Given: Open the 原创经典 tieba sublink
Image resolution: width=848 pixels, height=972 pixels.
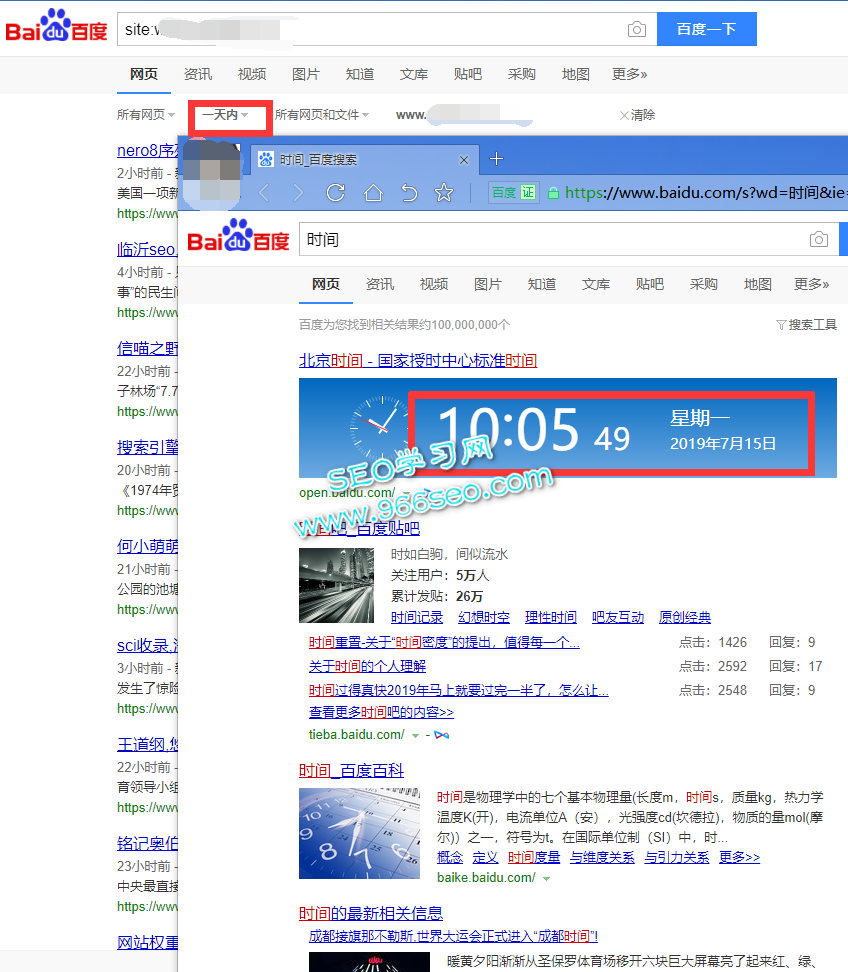Looking at the screenshot, I should pyautogui.click(x=685, y=617).
